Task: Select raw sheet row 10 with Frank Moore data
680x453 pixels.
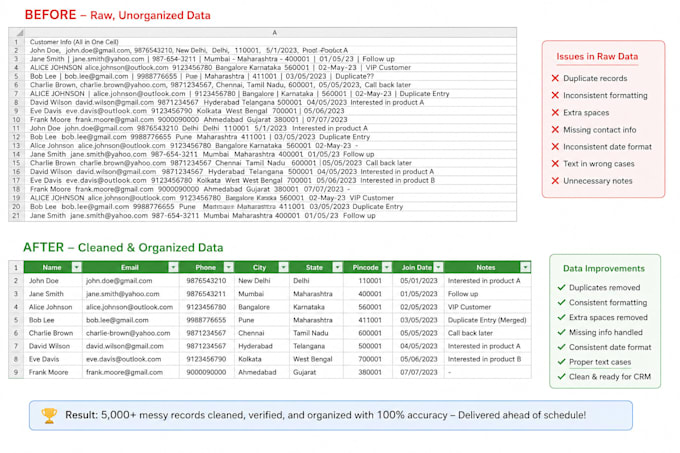Action: [271, 120]
